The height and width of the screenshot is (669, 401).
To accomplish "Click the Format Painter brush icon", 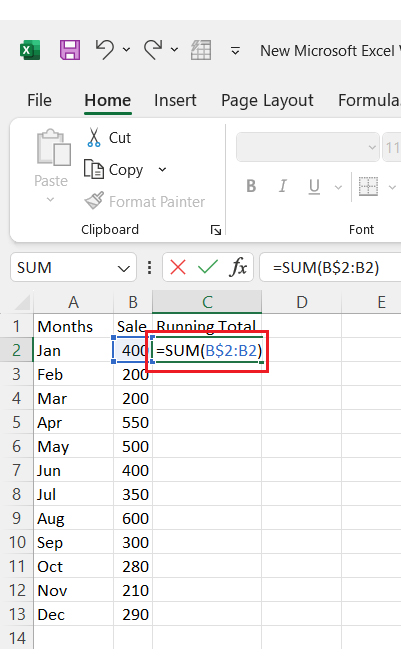I will [94, 201].
